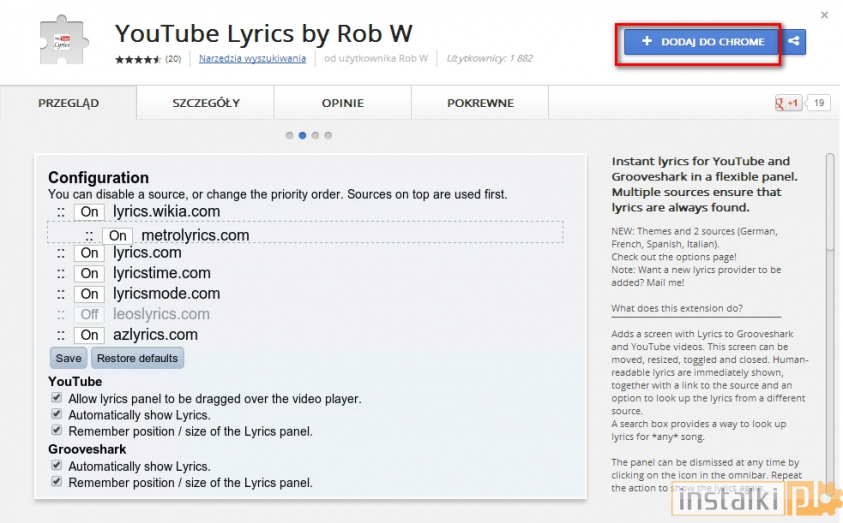843x523 pixels.
Task: Toggle the On switch for metrolyrics.com
Action: coord(118,235)
